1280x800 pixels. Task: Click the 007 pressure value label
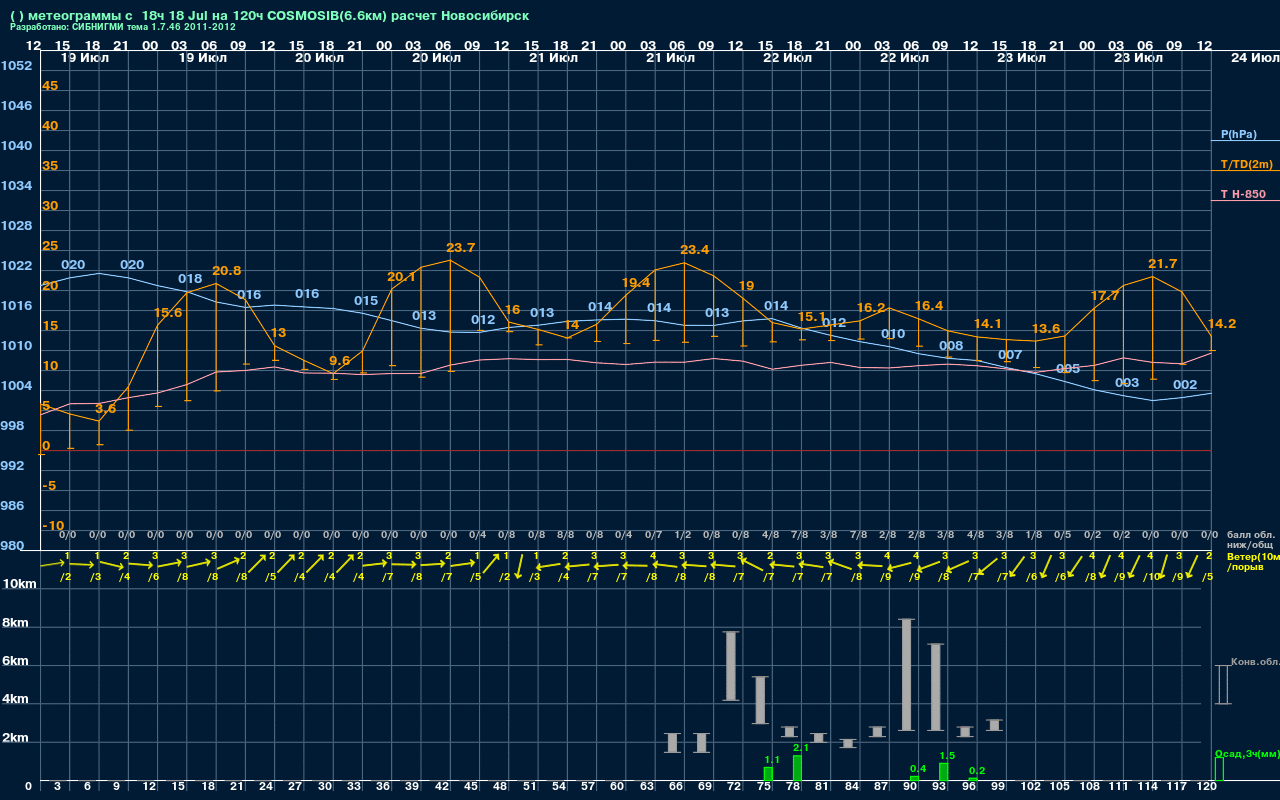tap(1010, 354)
